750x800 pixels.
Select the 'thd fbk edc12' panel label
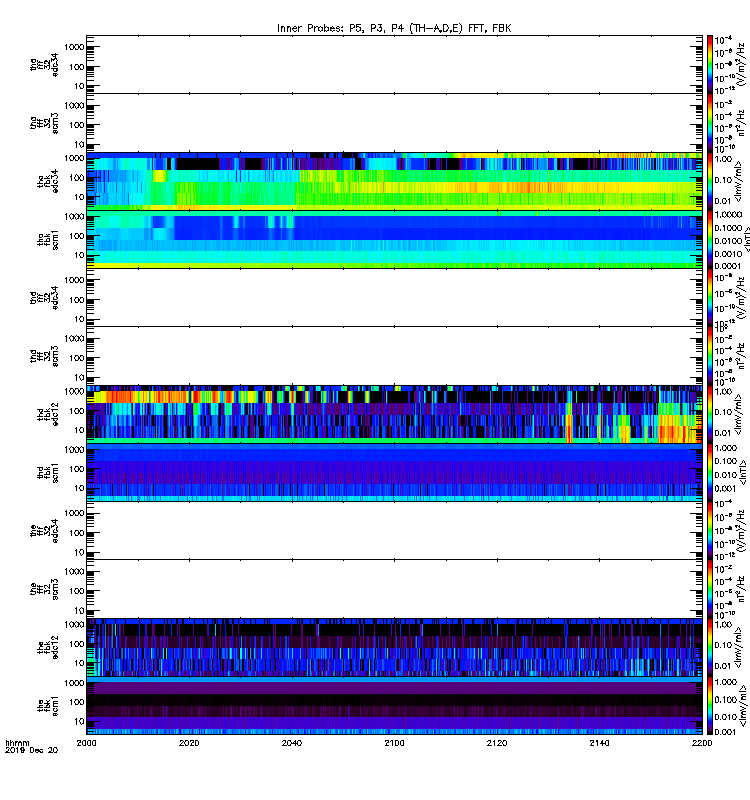pyautogui.click(x=48, y=414)
